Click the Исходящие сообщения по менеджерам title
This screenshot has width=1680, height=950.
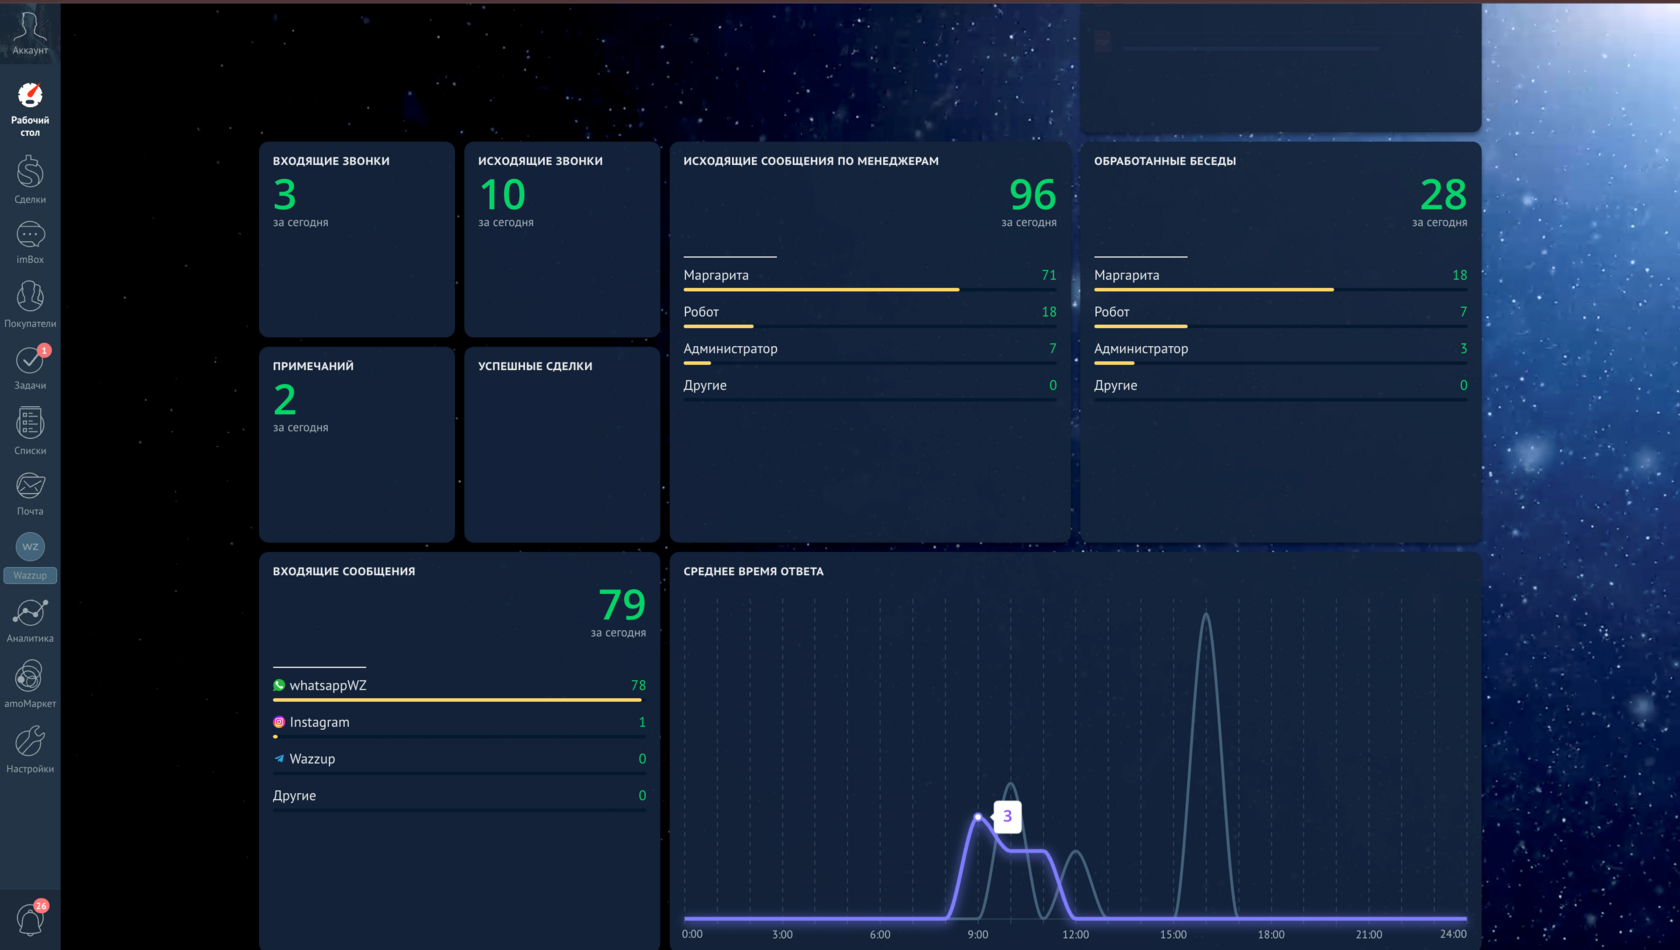tap(811, 161)
